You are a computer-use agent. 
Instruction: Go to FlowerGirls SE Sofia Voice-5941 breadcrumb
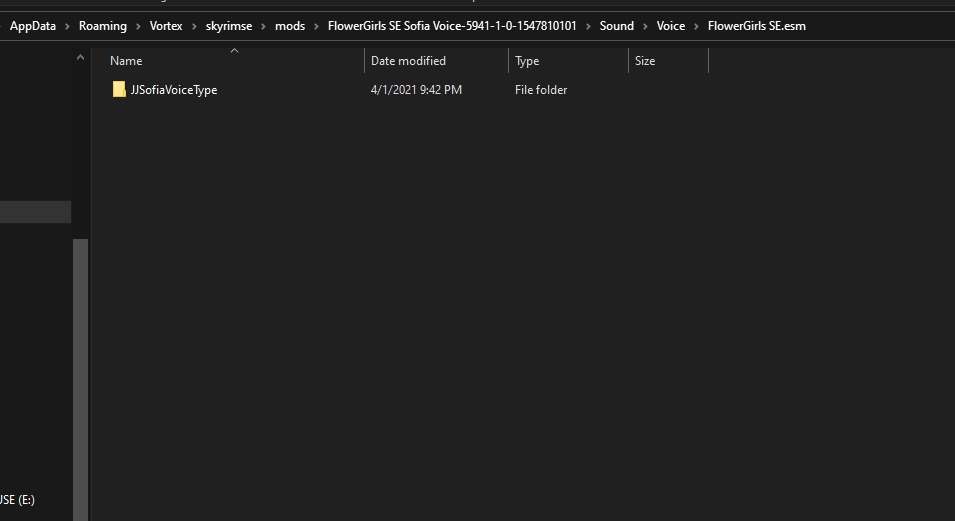(x=452, y=26)
